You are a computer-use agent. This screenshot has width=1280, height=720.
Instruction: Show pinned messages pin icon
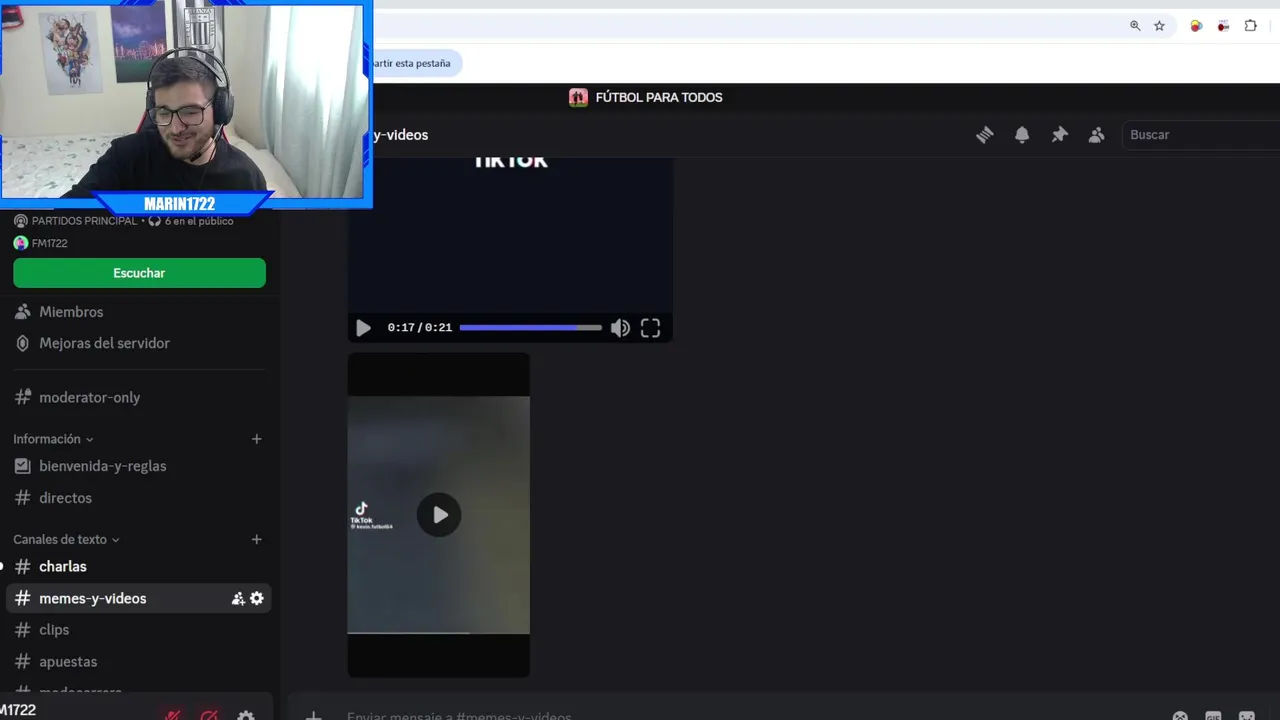(1060, 135)
